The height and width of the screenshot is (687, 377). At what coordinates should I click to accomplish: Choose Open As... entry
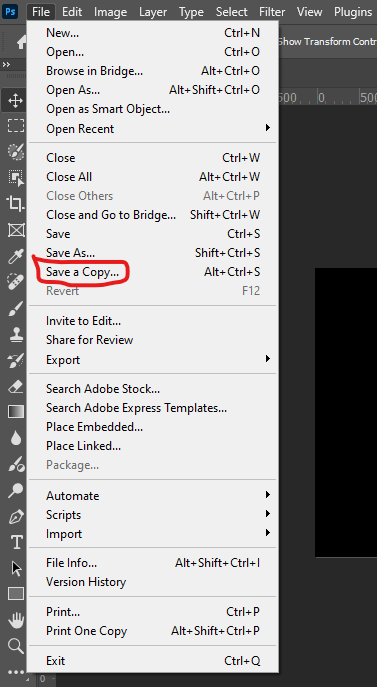(153, 90)
